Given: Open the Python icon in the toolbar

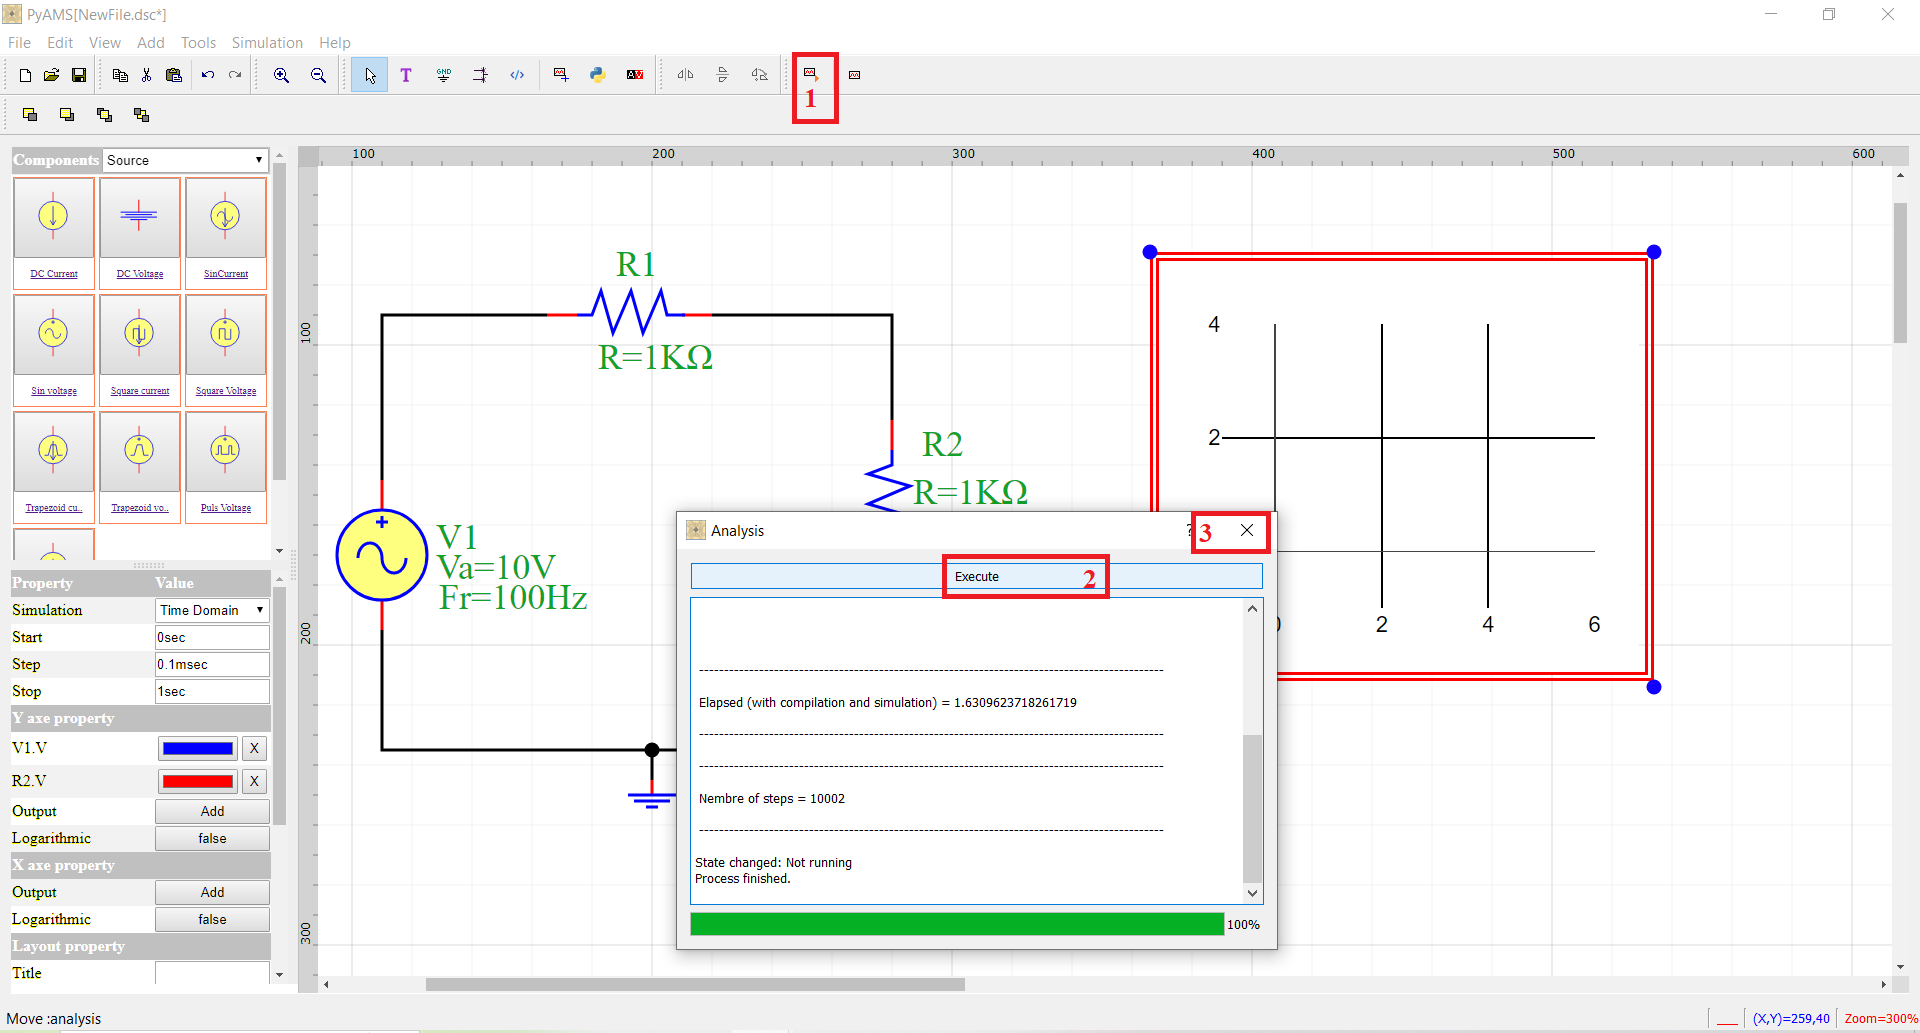Looking at the screenshot, I should pos(598,75).
